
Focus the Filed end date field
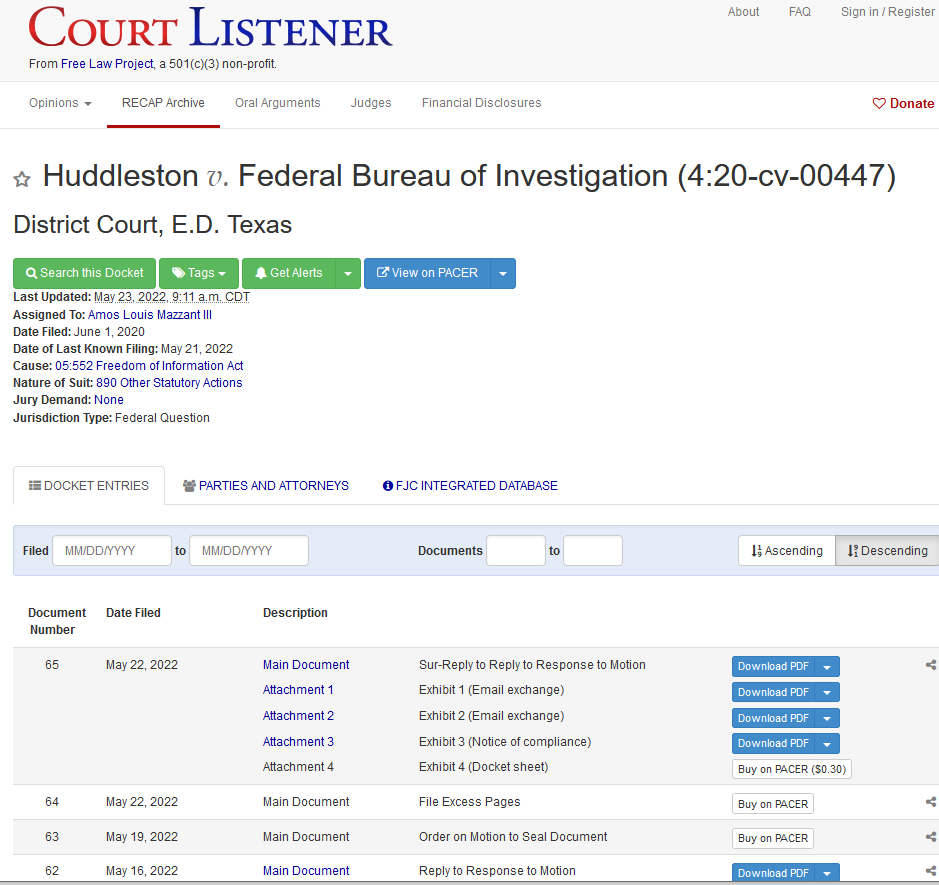(x=249, y=551)
